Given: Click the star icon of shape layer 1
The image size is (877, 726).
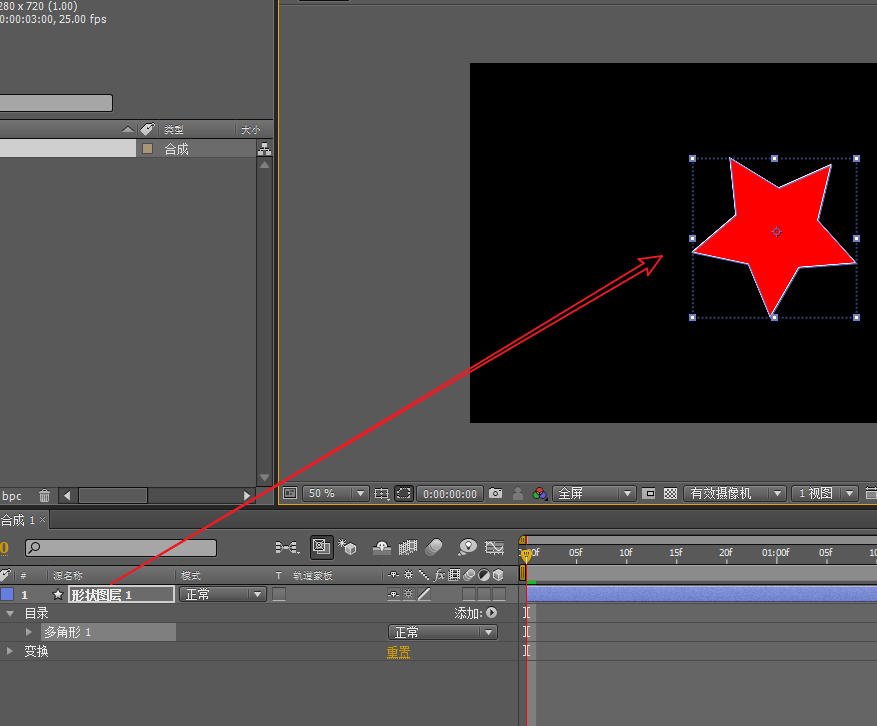Looking at the screenshot, I should click(58, 595).
